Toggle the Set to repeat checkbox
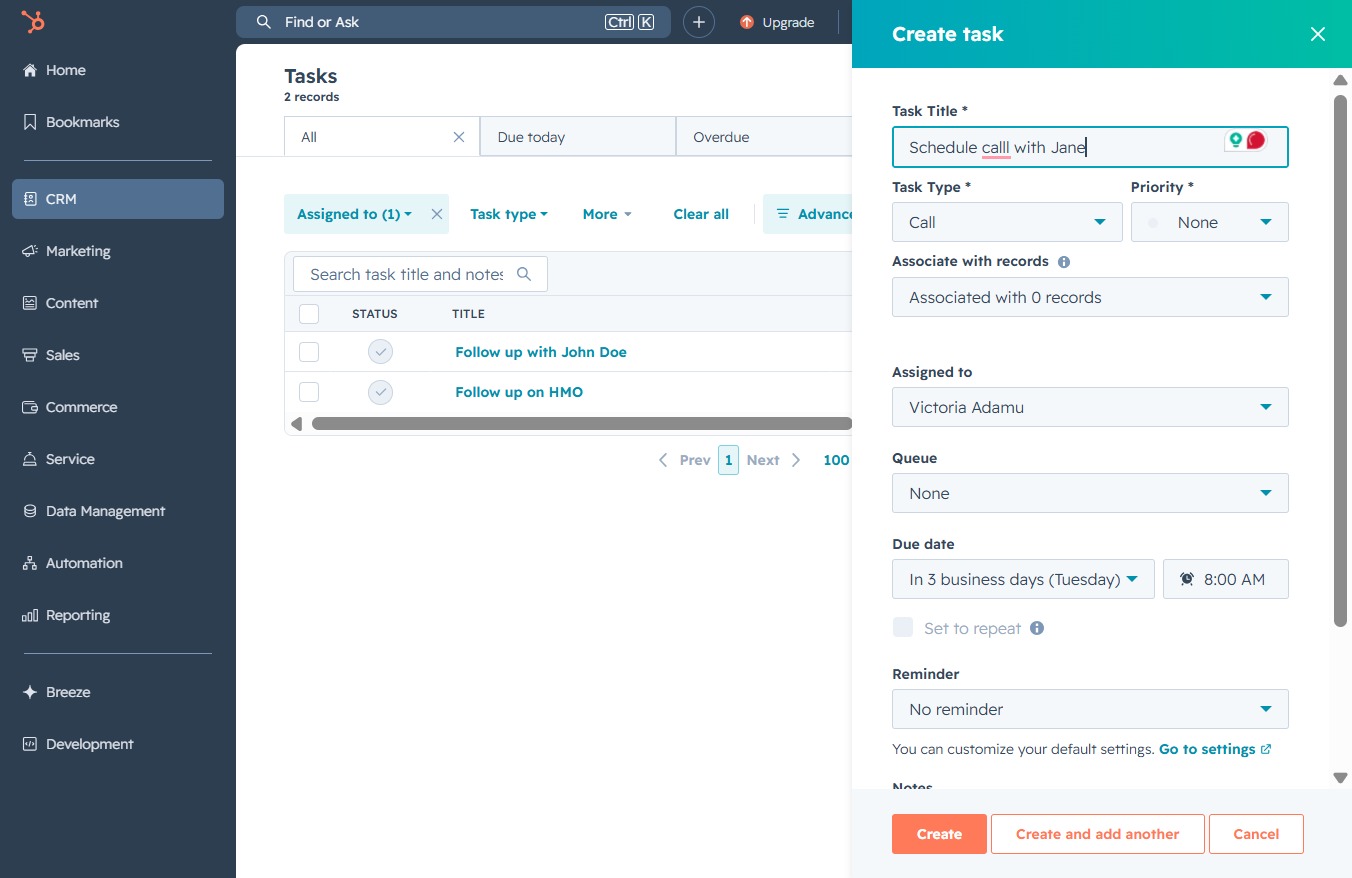 point(903,628)
